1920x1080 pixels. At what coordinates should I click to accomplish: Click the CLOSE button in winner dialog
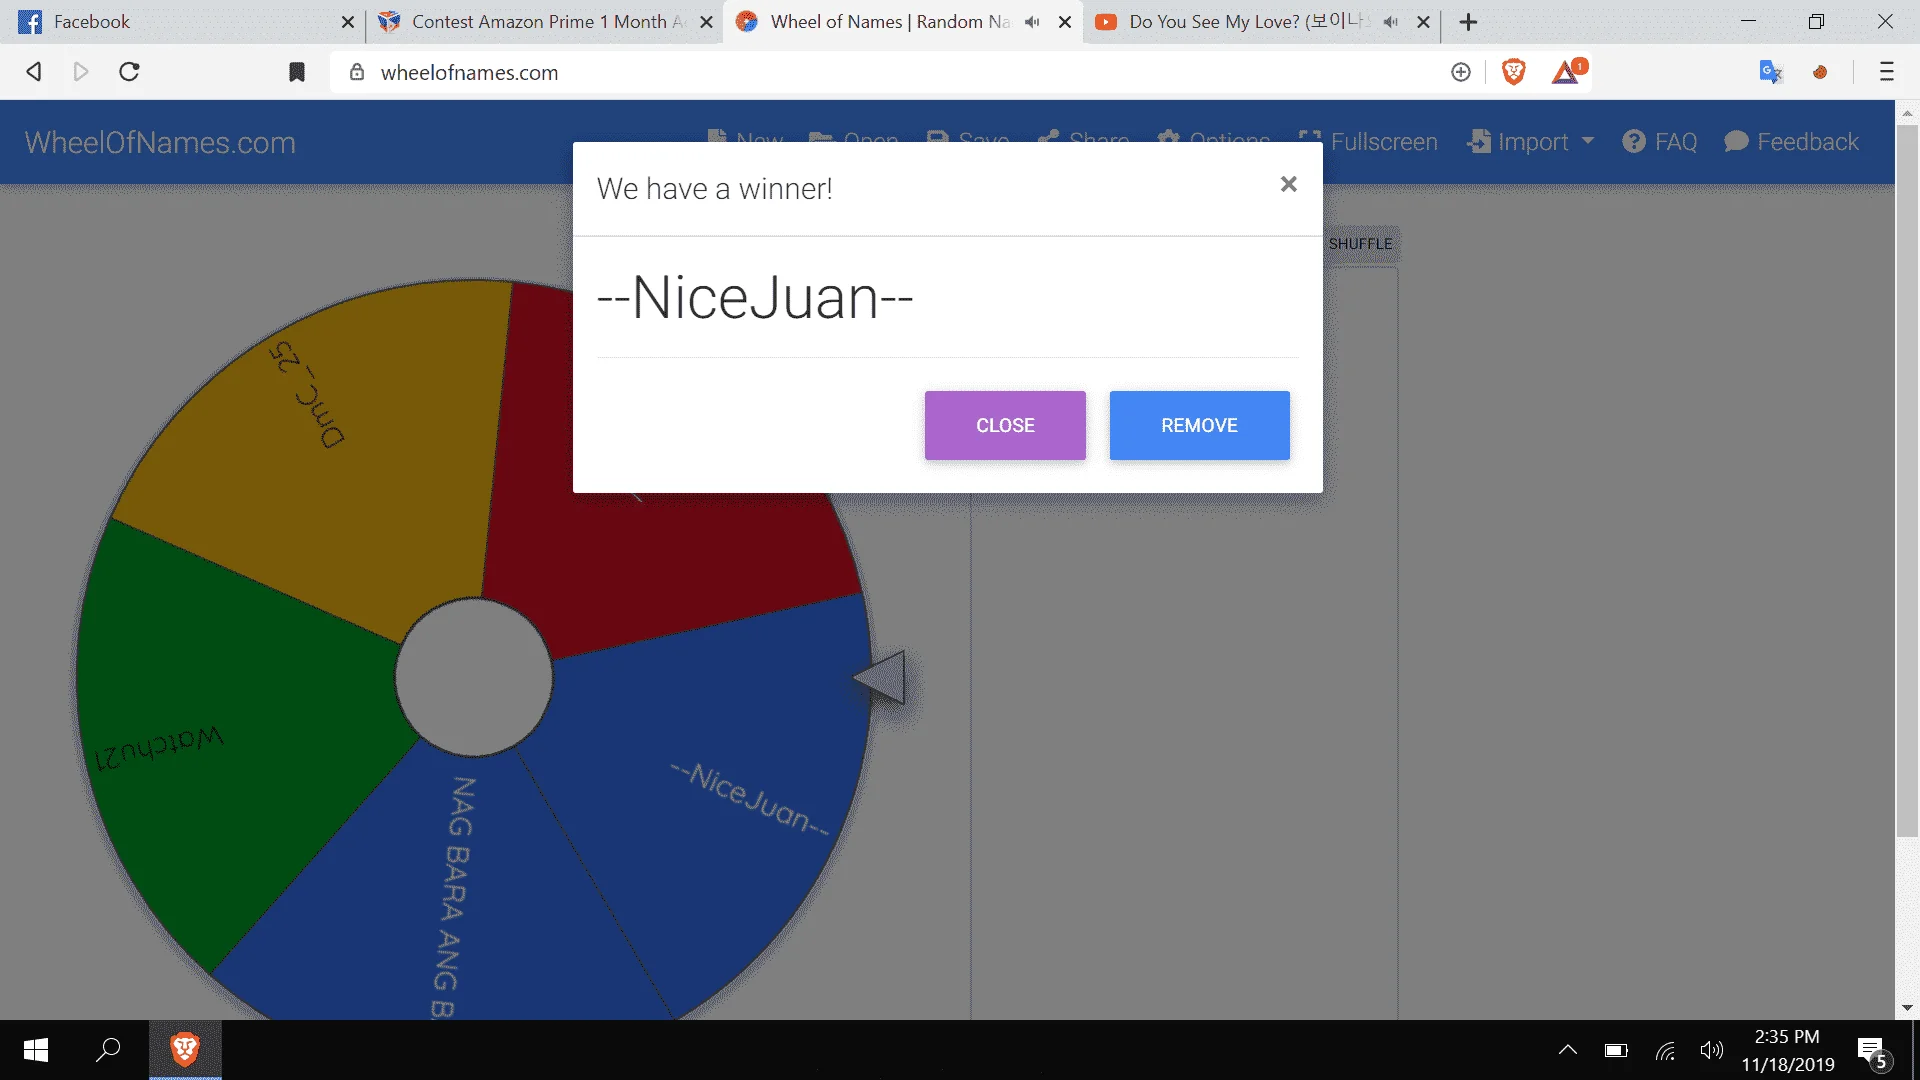(x=1005, y=425)
